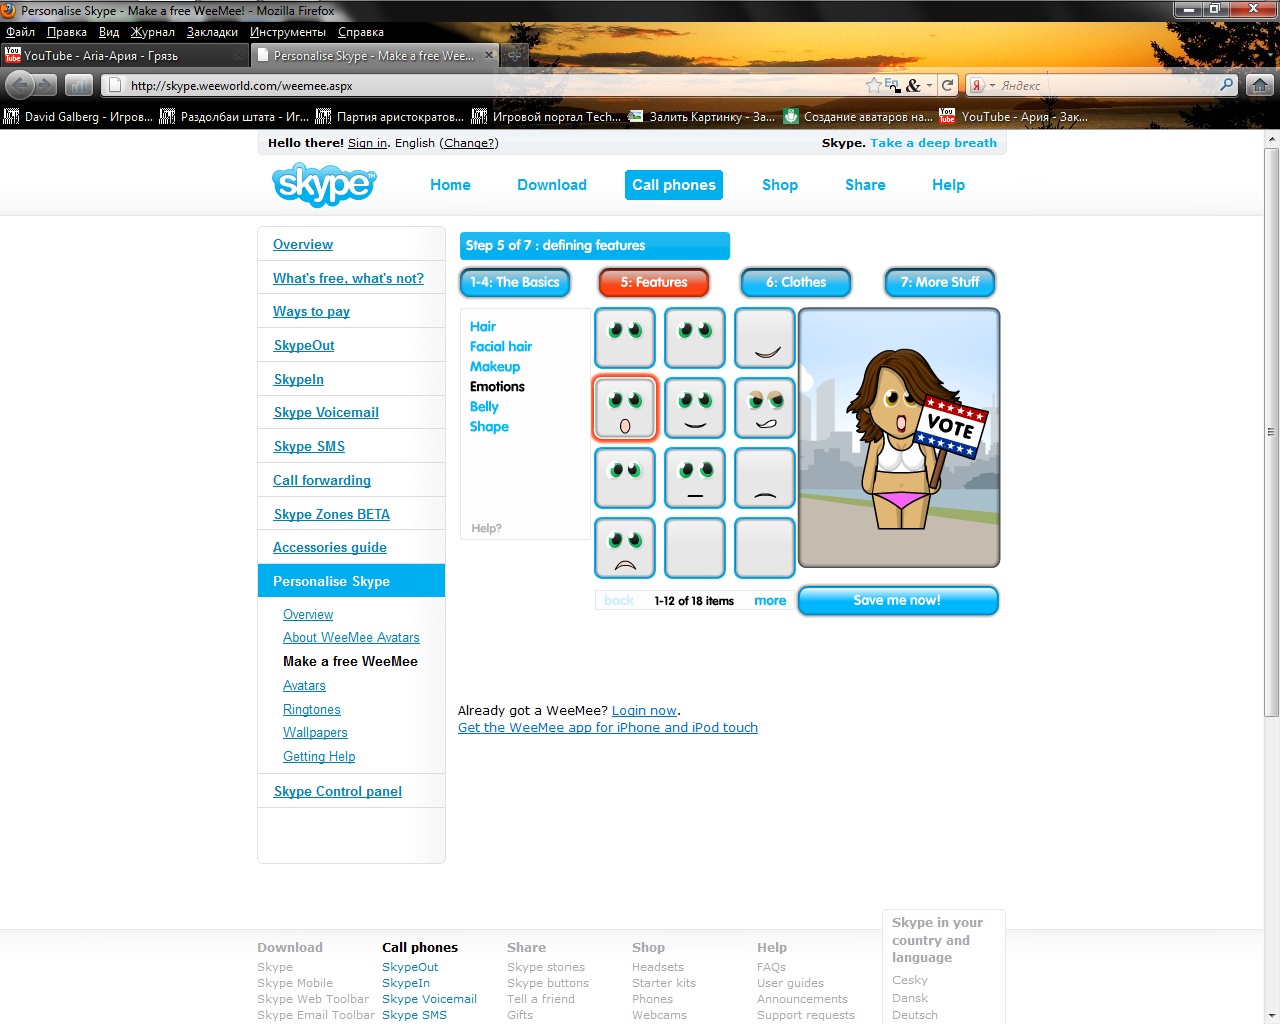
Task: Click the vertical page scrollbar
Action: click(1271, 432)
